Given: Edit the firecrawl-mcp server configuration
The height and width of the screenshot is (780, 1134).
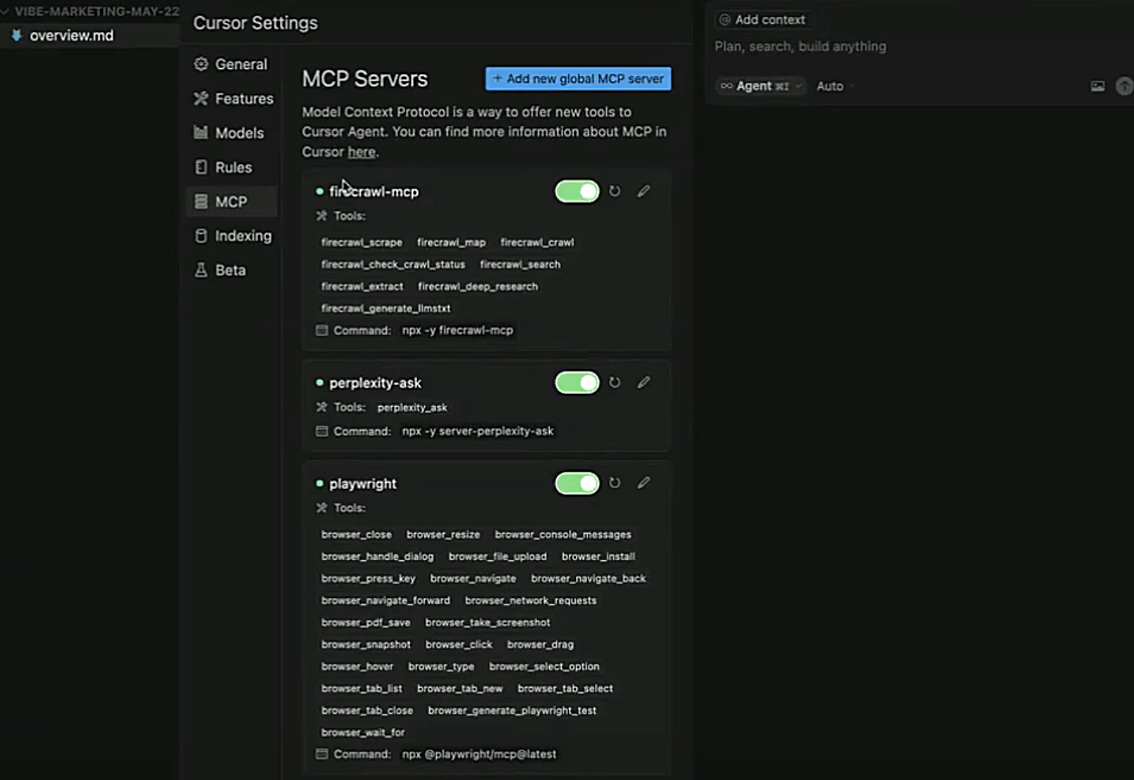Looking at the screenshot, I should (643, 191).
